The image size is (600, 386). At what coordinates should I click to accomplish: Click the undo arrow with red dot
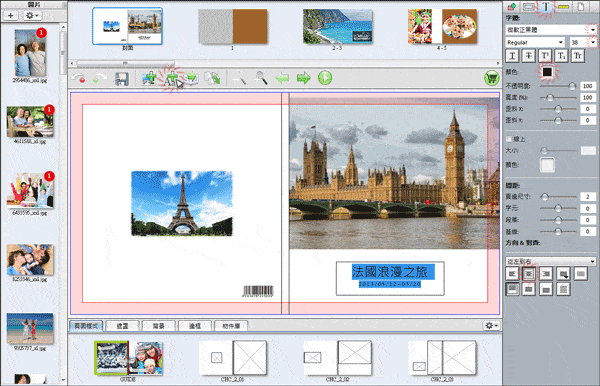pos(78,78)
